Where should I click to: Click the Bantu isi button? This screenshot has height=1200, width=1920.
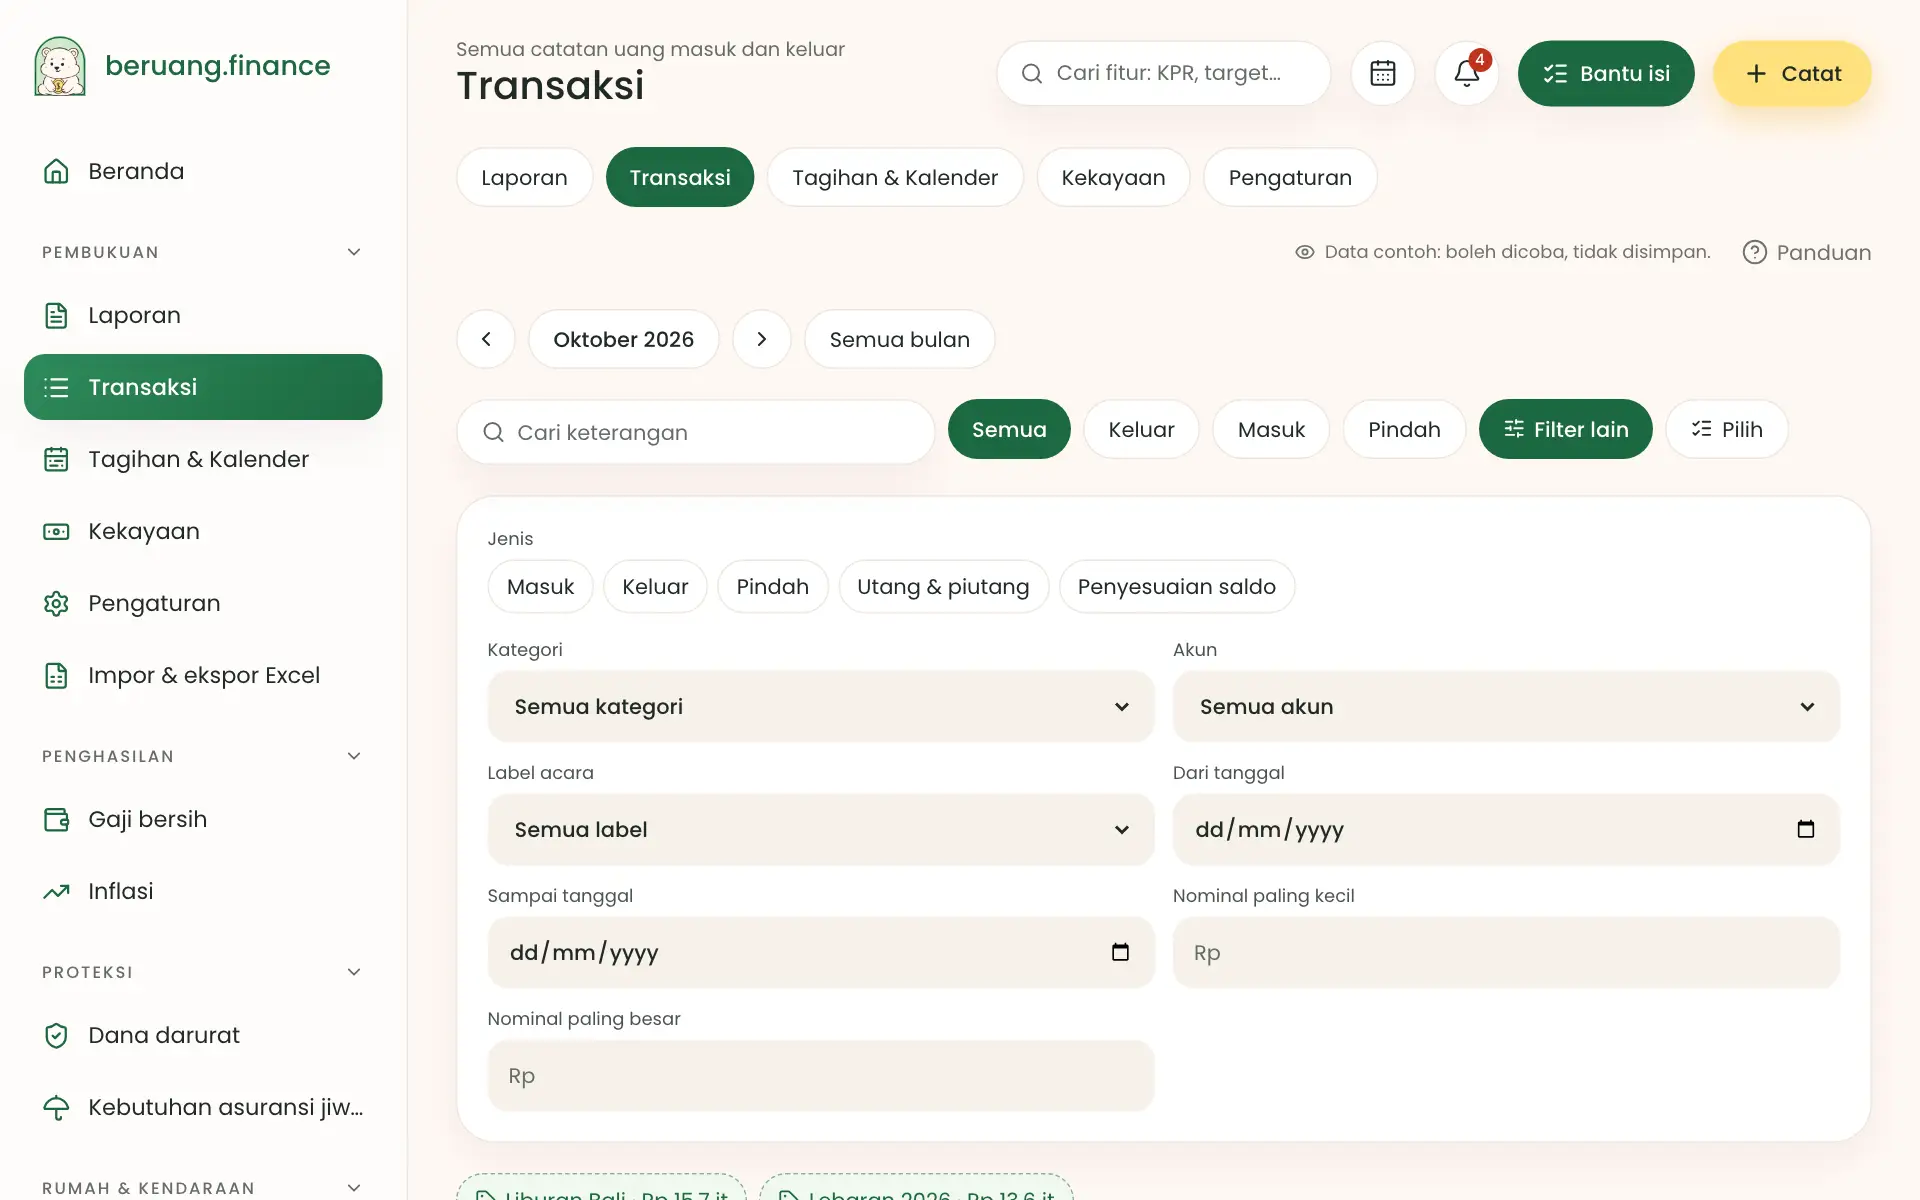[x=1606, y=73]
